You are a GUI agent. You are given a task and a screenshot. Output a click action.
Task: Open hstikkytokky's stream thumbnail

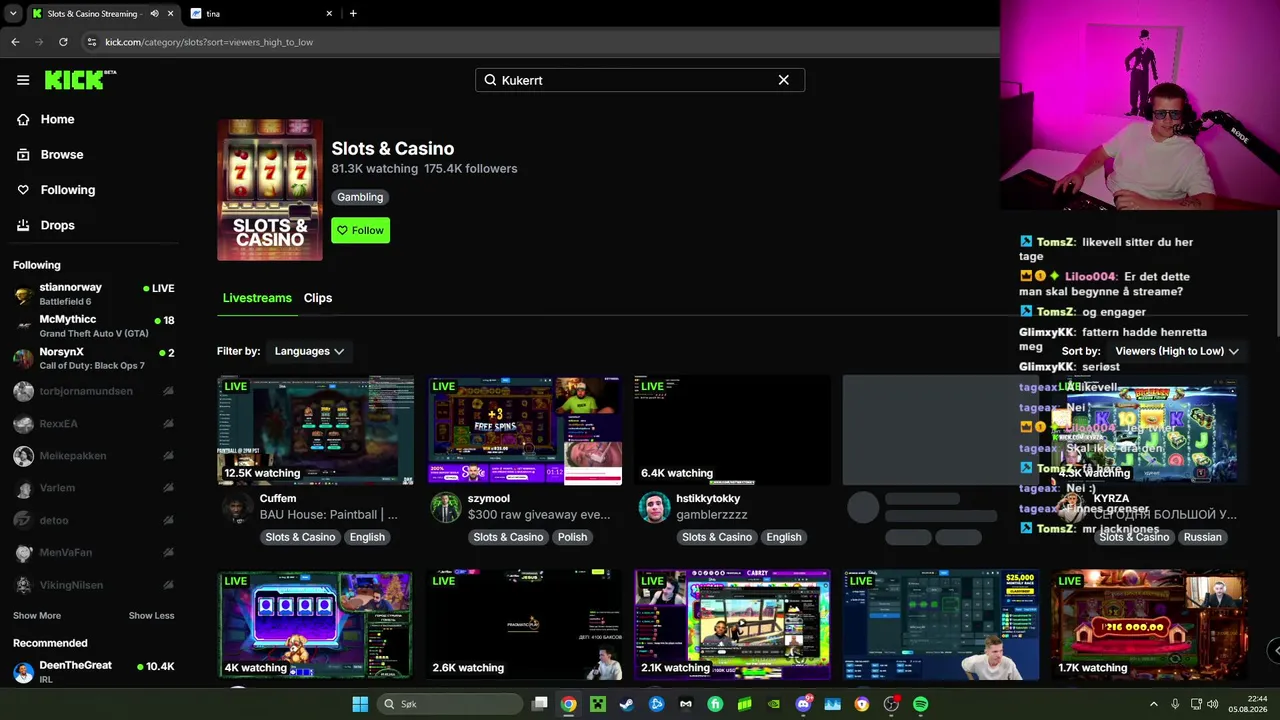tap(732, 430)
